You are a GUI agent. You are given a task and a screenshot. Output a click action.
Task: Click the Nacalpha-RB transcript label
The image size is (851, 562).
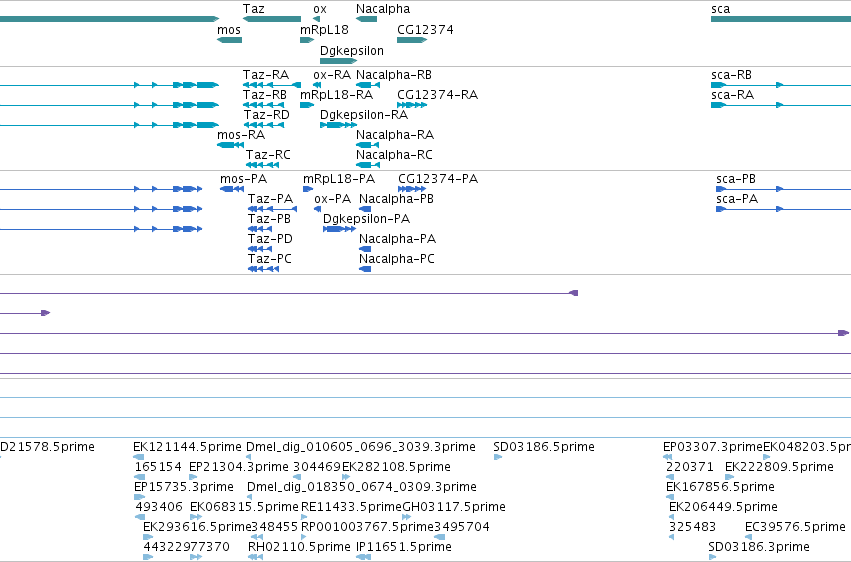point(393,75)
